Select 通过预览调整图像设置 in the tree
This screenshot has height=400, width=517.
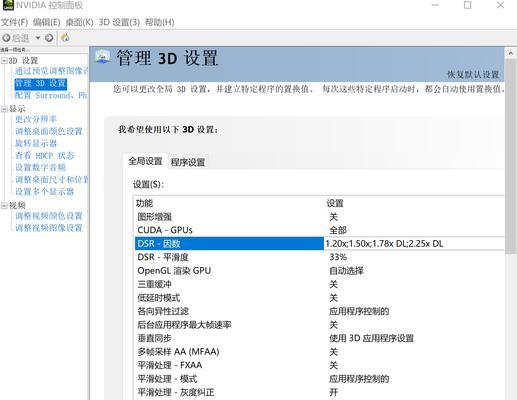[x=51, y=71]
